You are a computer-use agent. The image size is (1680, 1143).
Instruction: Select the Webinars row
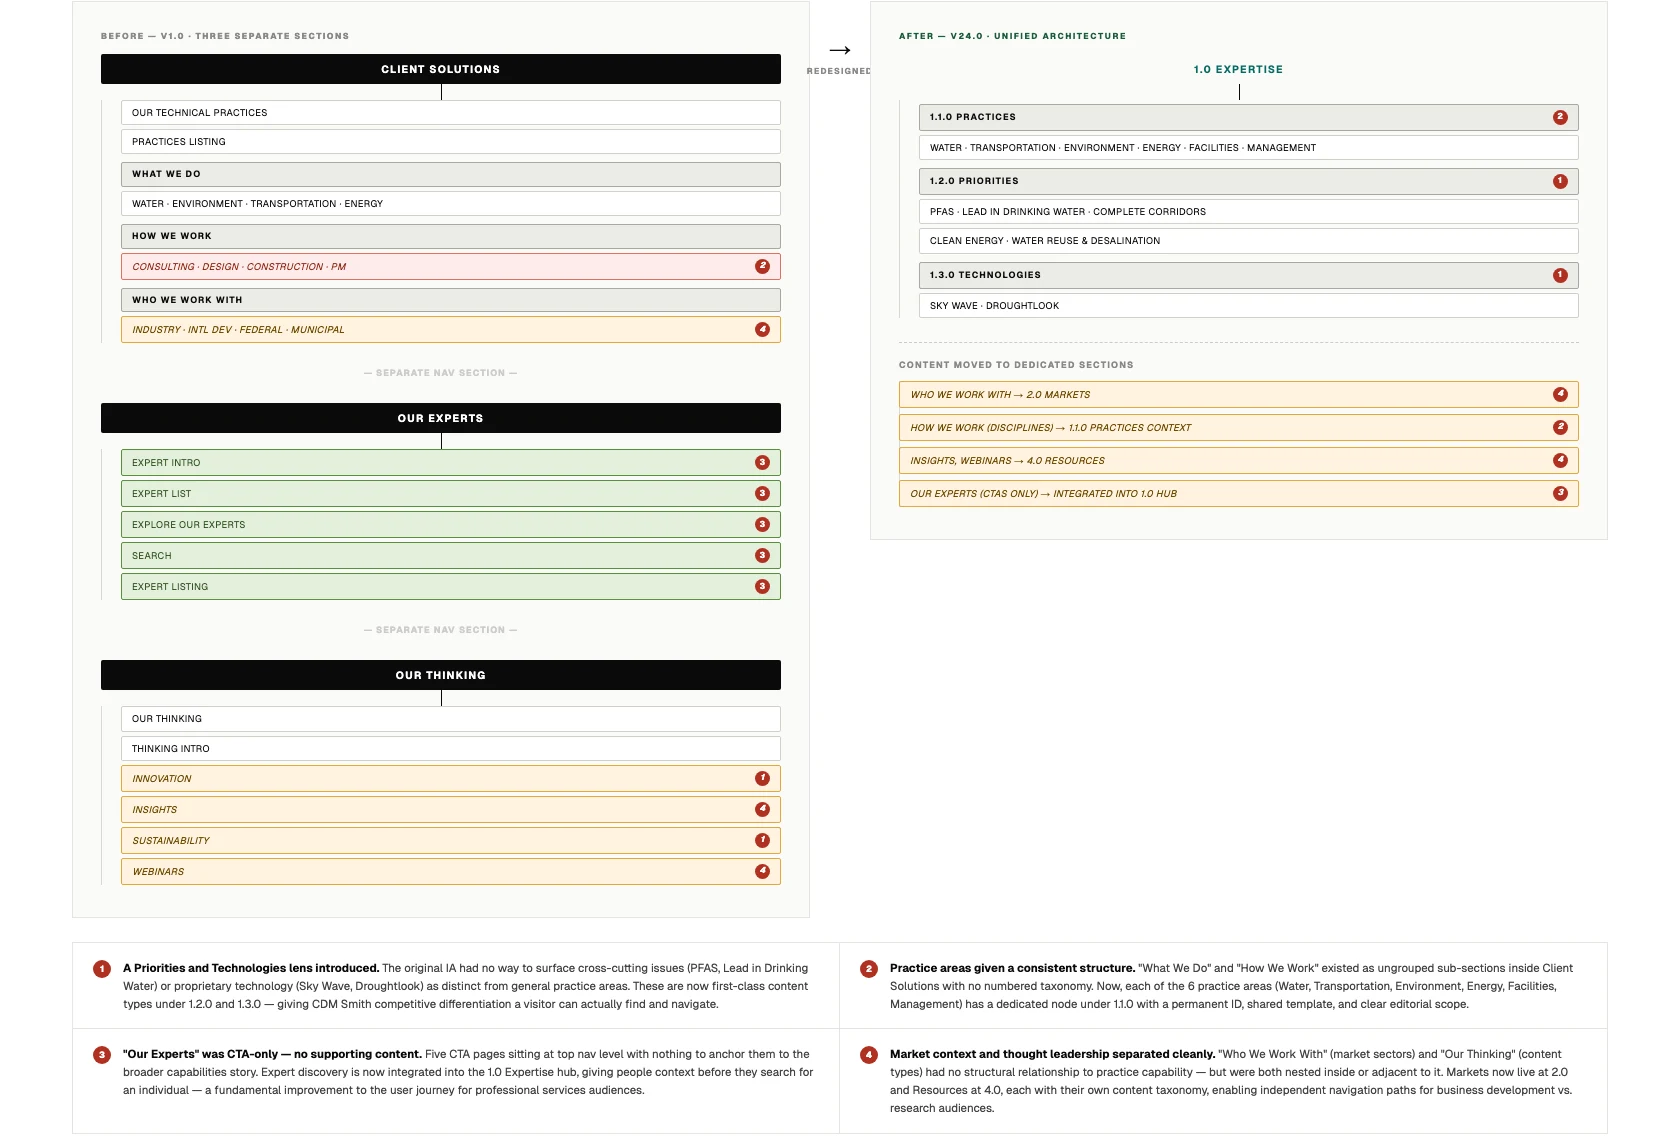451,871
